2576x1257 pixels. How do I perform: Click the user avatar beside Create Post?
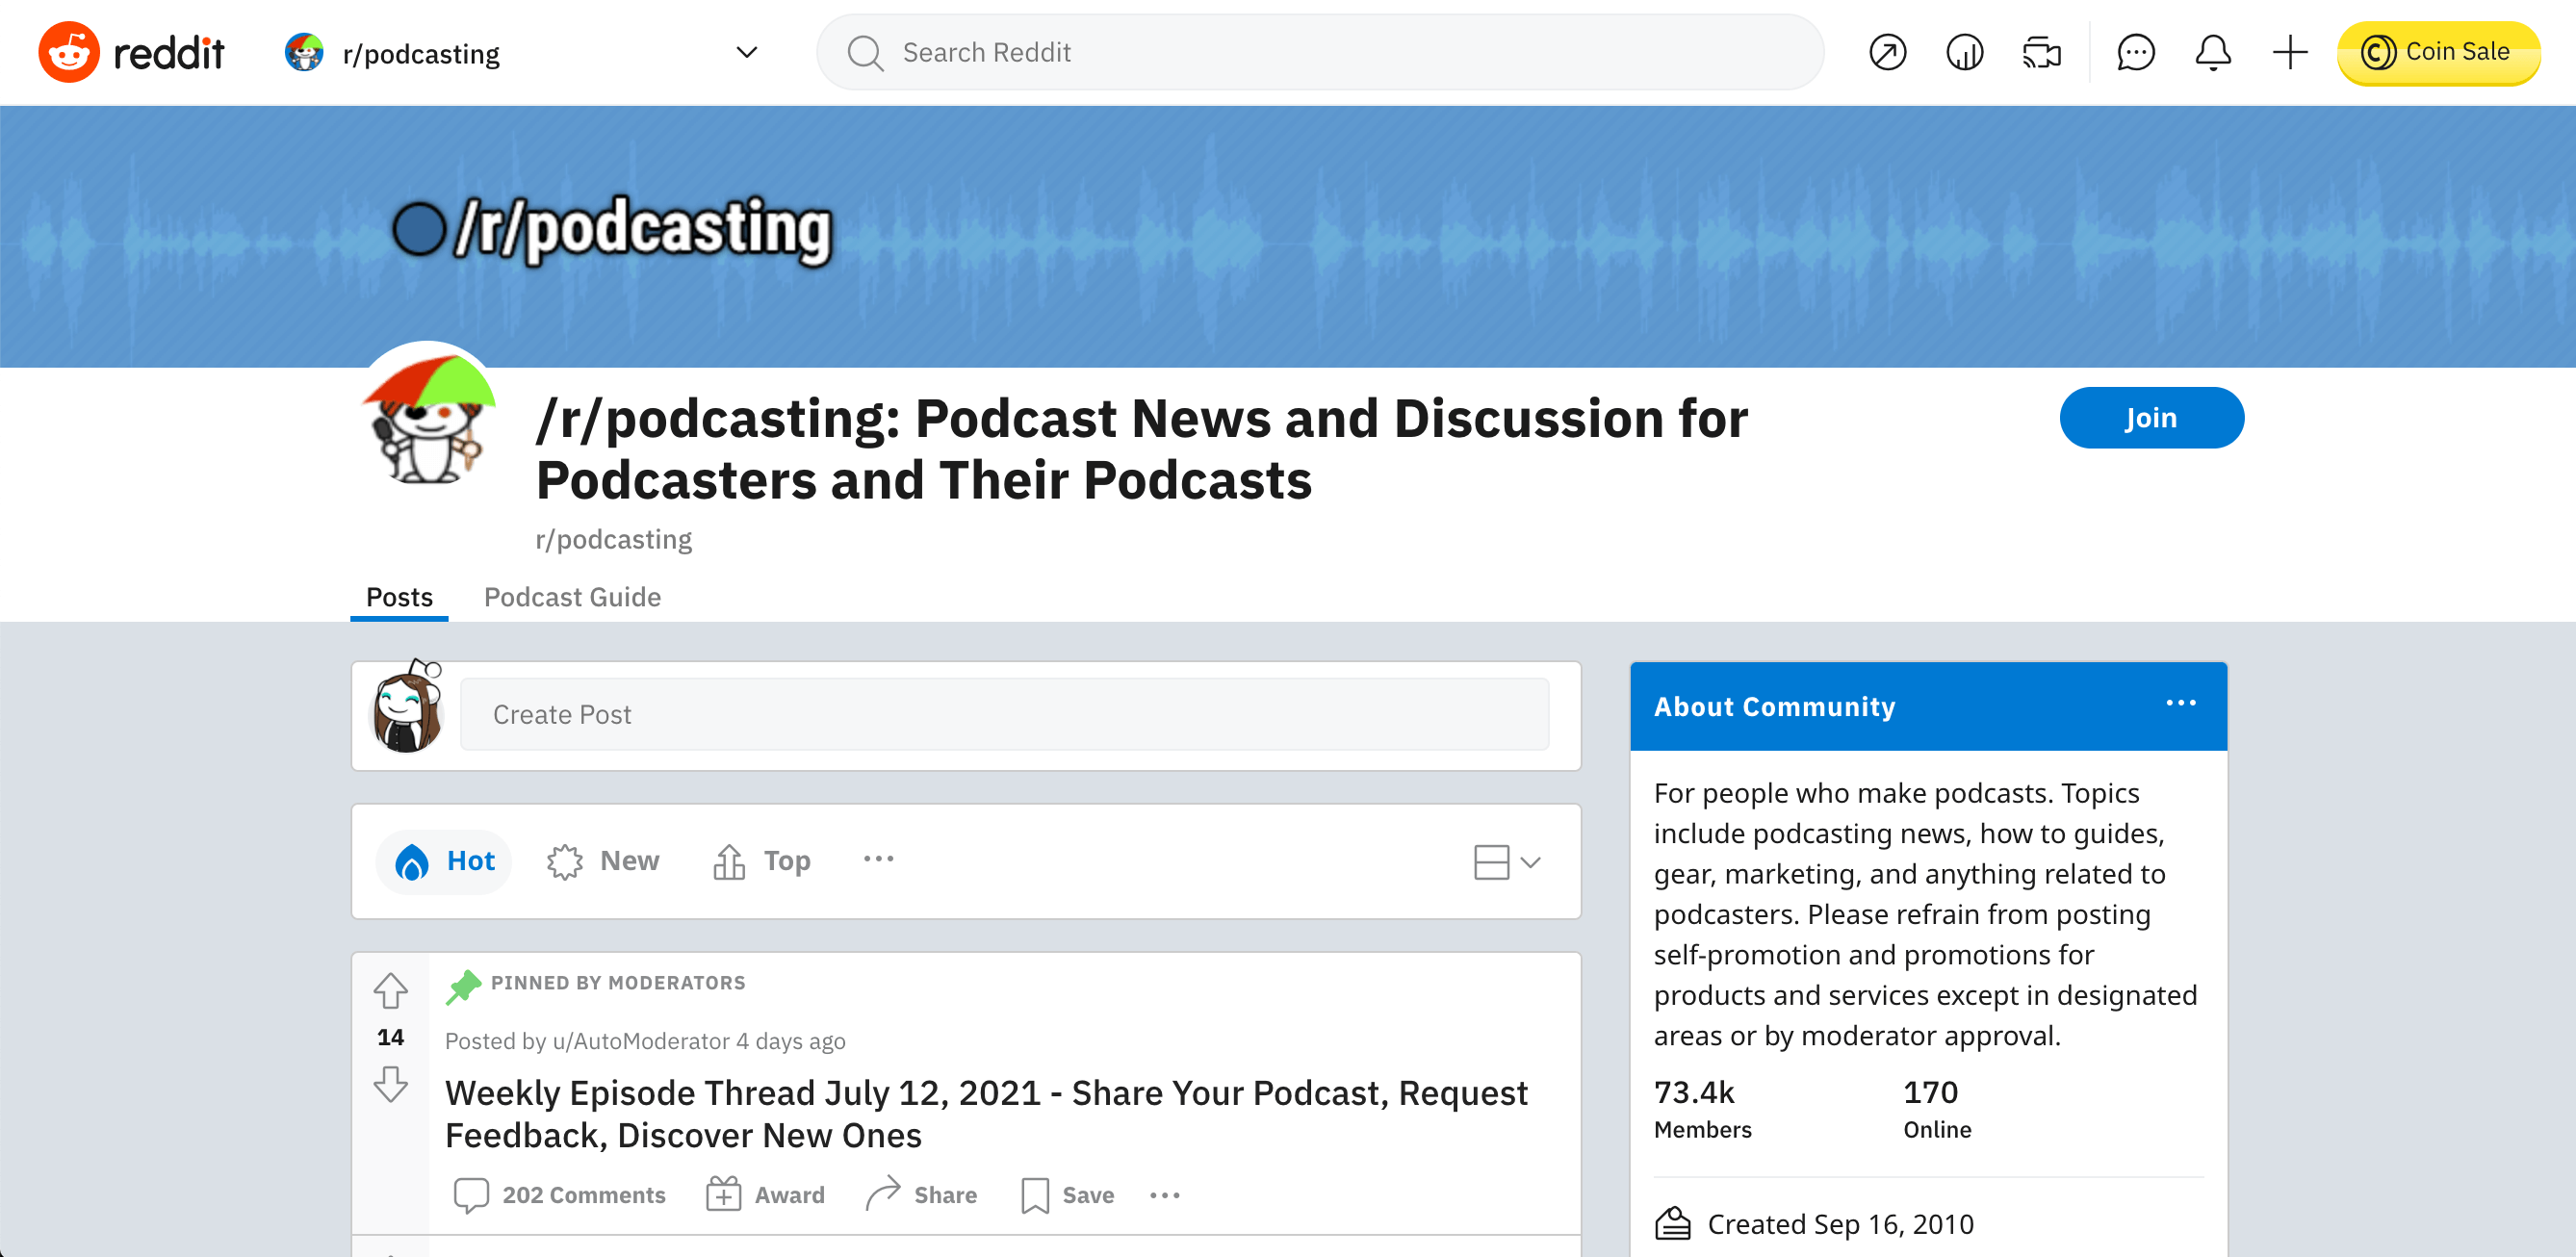(x=407, y=708)
